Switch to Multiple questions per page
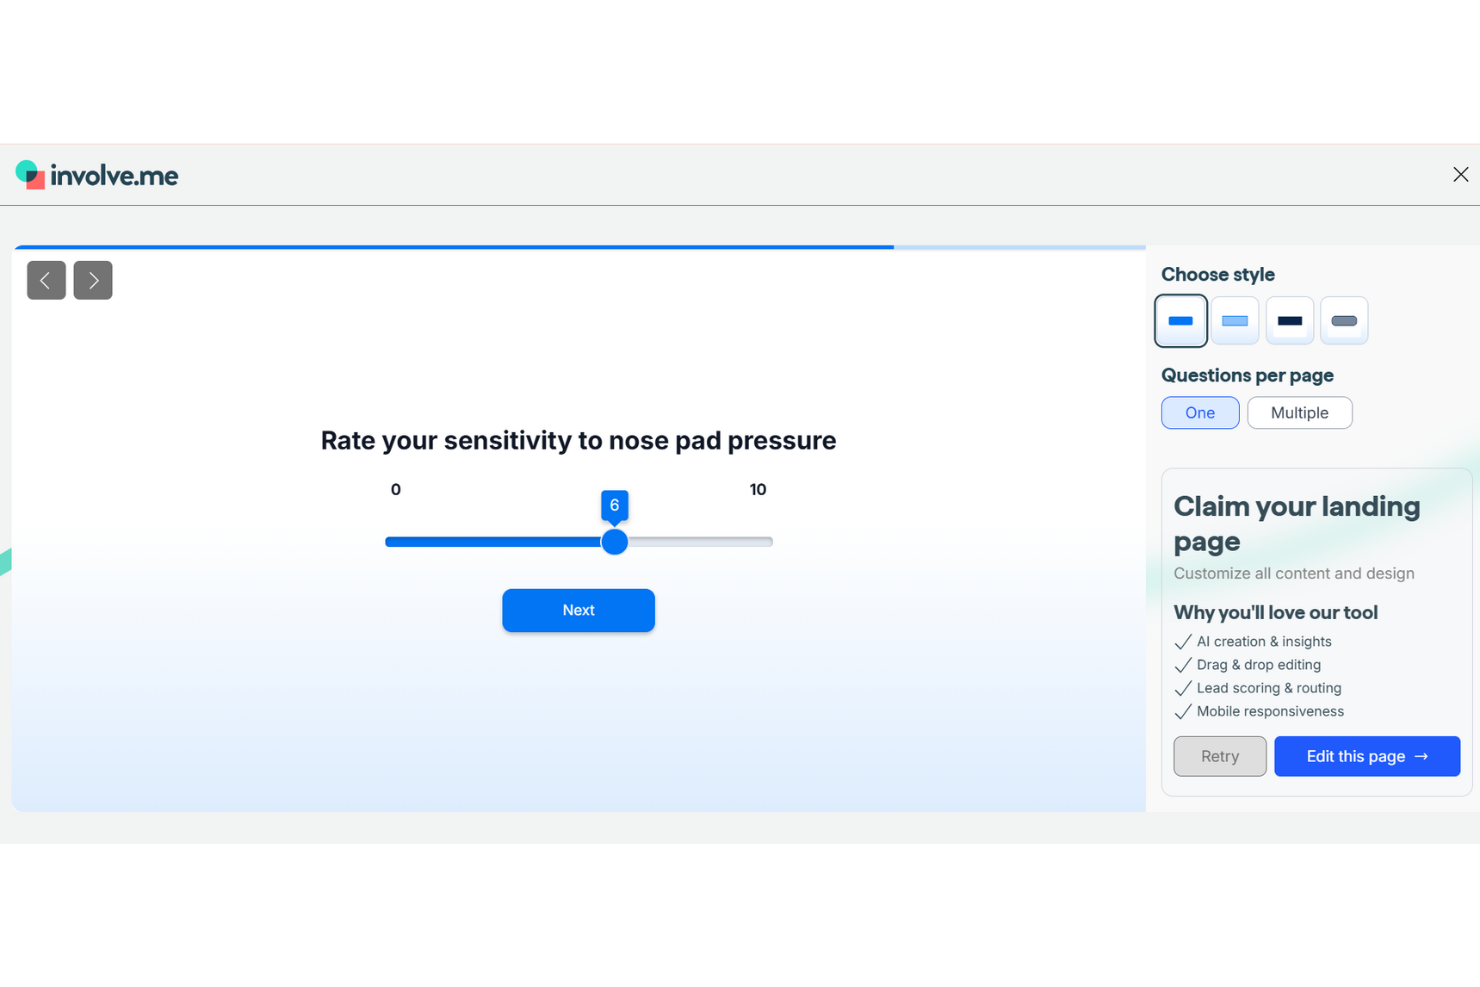The width and height of the screenshot is (1480, 987). click(1299, 412)
